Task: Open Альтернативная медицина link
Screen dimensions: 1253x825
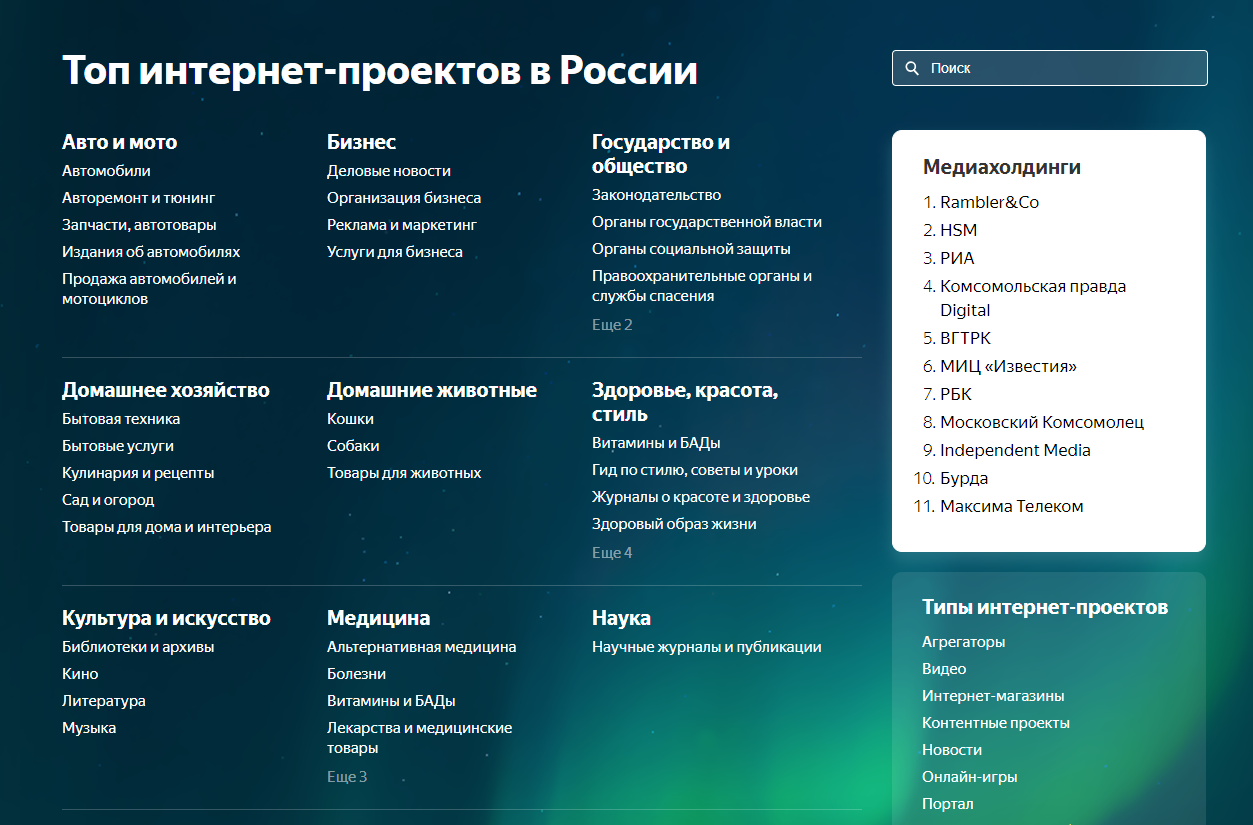Action: (422, 647)
